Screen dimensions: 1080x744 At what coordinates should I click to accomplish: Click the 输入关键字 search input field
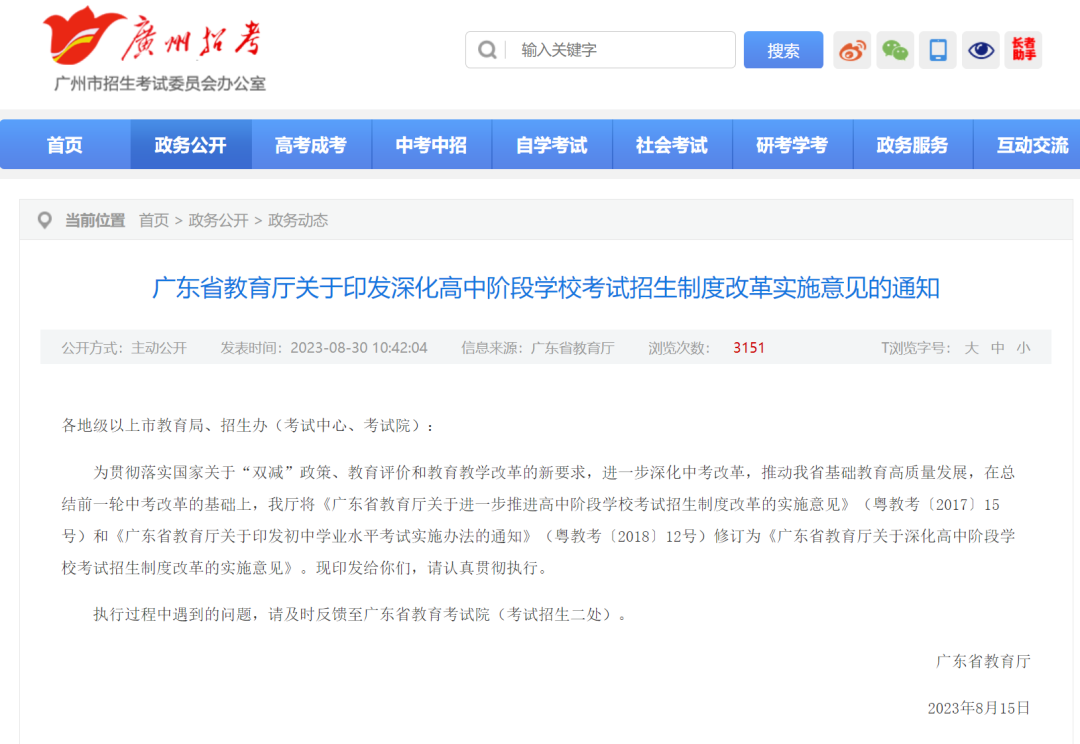tap(600, 50)
